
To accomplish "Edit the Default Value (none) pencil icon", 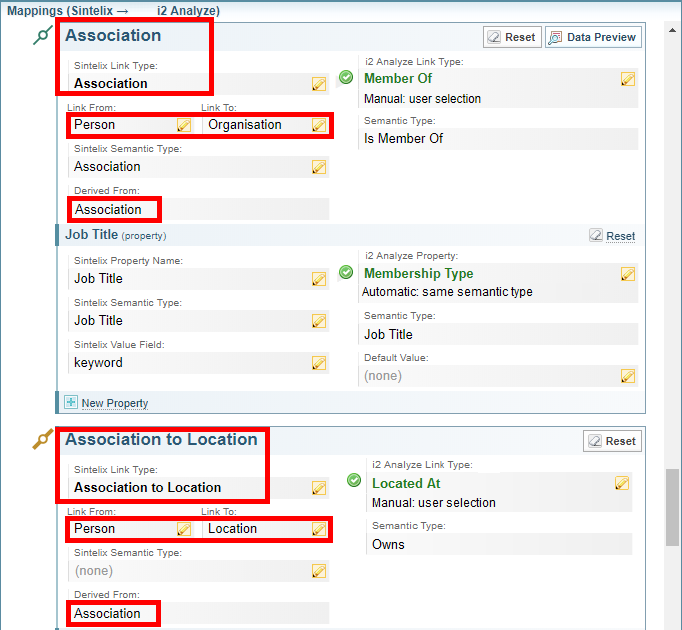I will click(628, 376).
